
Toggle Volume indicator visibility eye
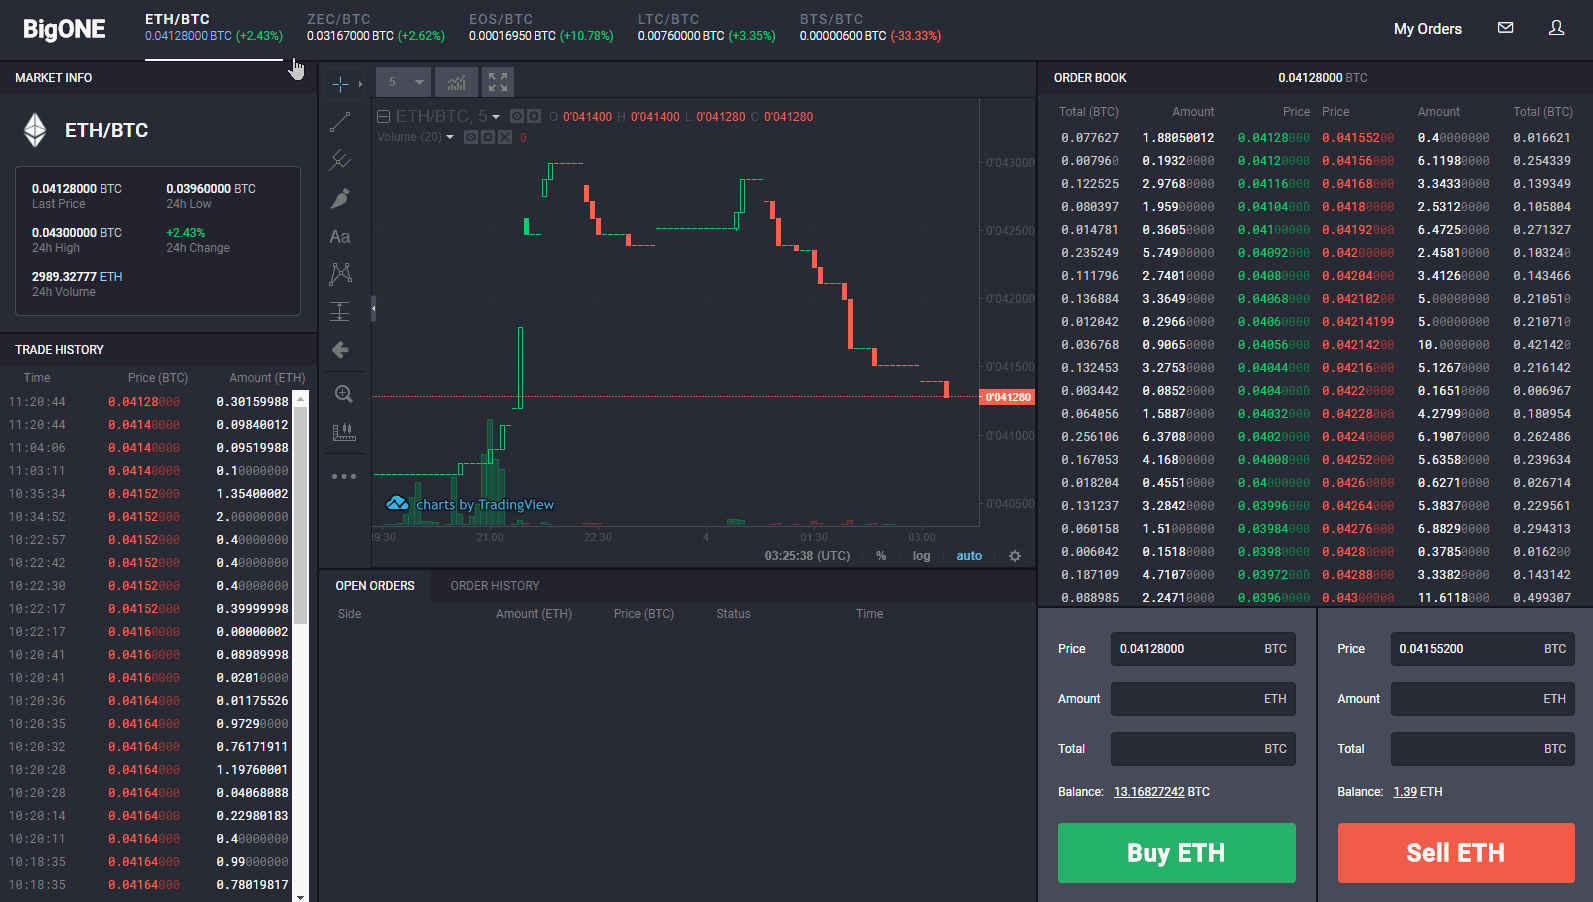click(x=471, y=137)
